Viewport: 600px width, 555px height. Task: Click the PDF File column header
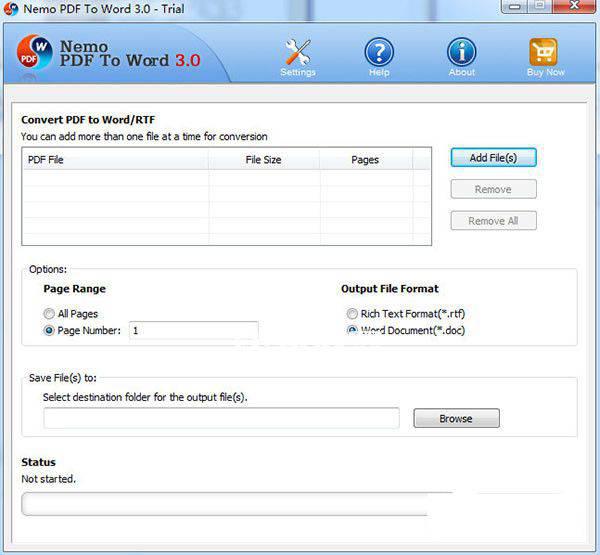pos(116,160)
